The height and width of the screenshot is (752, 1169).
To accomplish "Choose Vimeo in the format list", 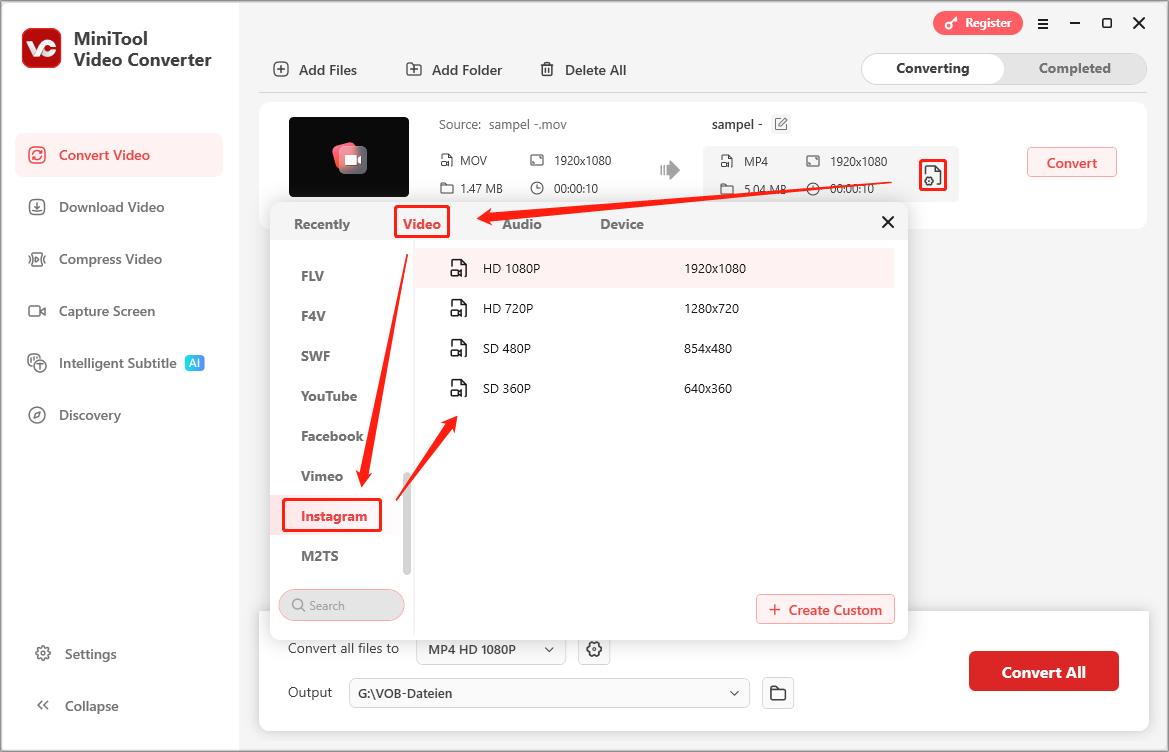I will 322,476.
